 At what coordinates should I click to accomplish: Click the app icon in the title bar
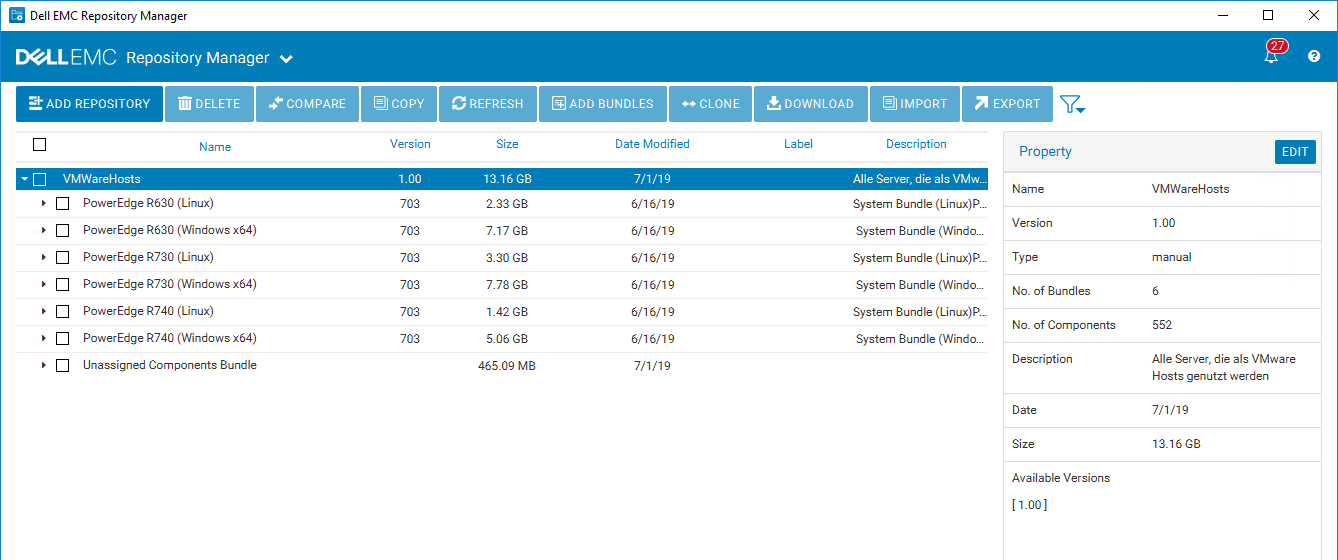click(16, 16)
